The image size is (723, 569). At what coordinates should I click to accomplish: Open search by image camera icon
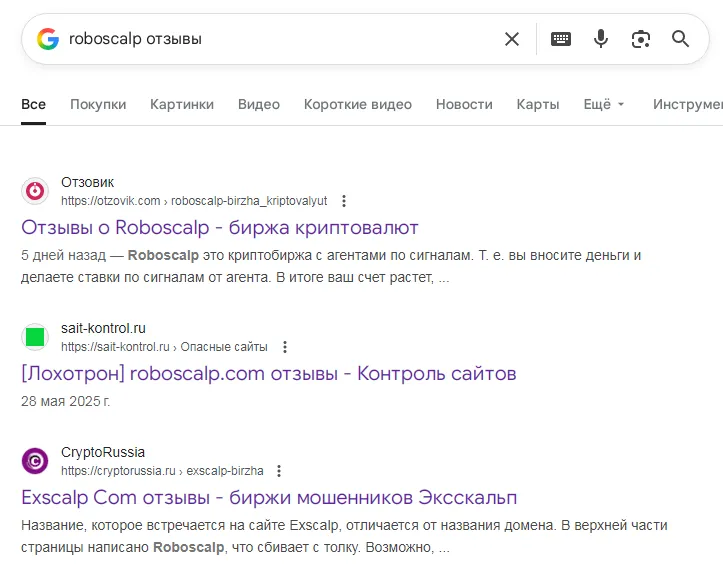point(640,39)
